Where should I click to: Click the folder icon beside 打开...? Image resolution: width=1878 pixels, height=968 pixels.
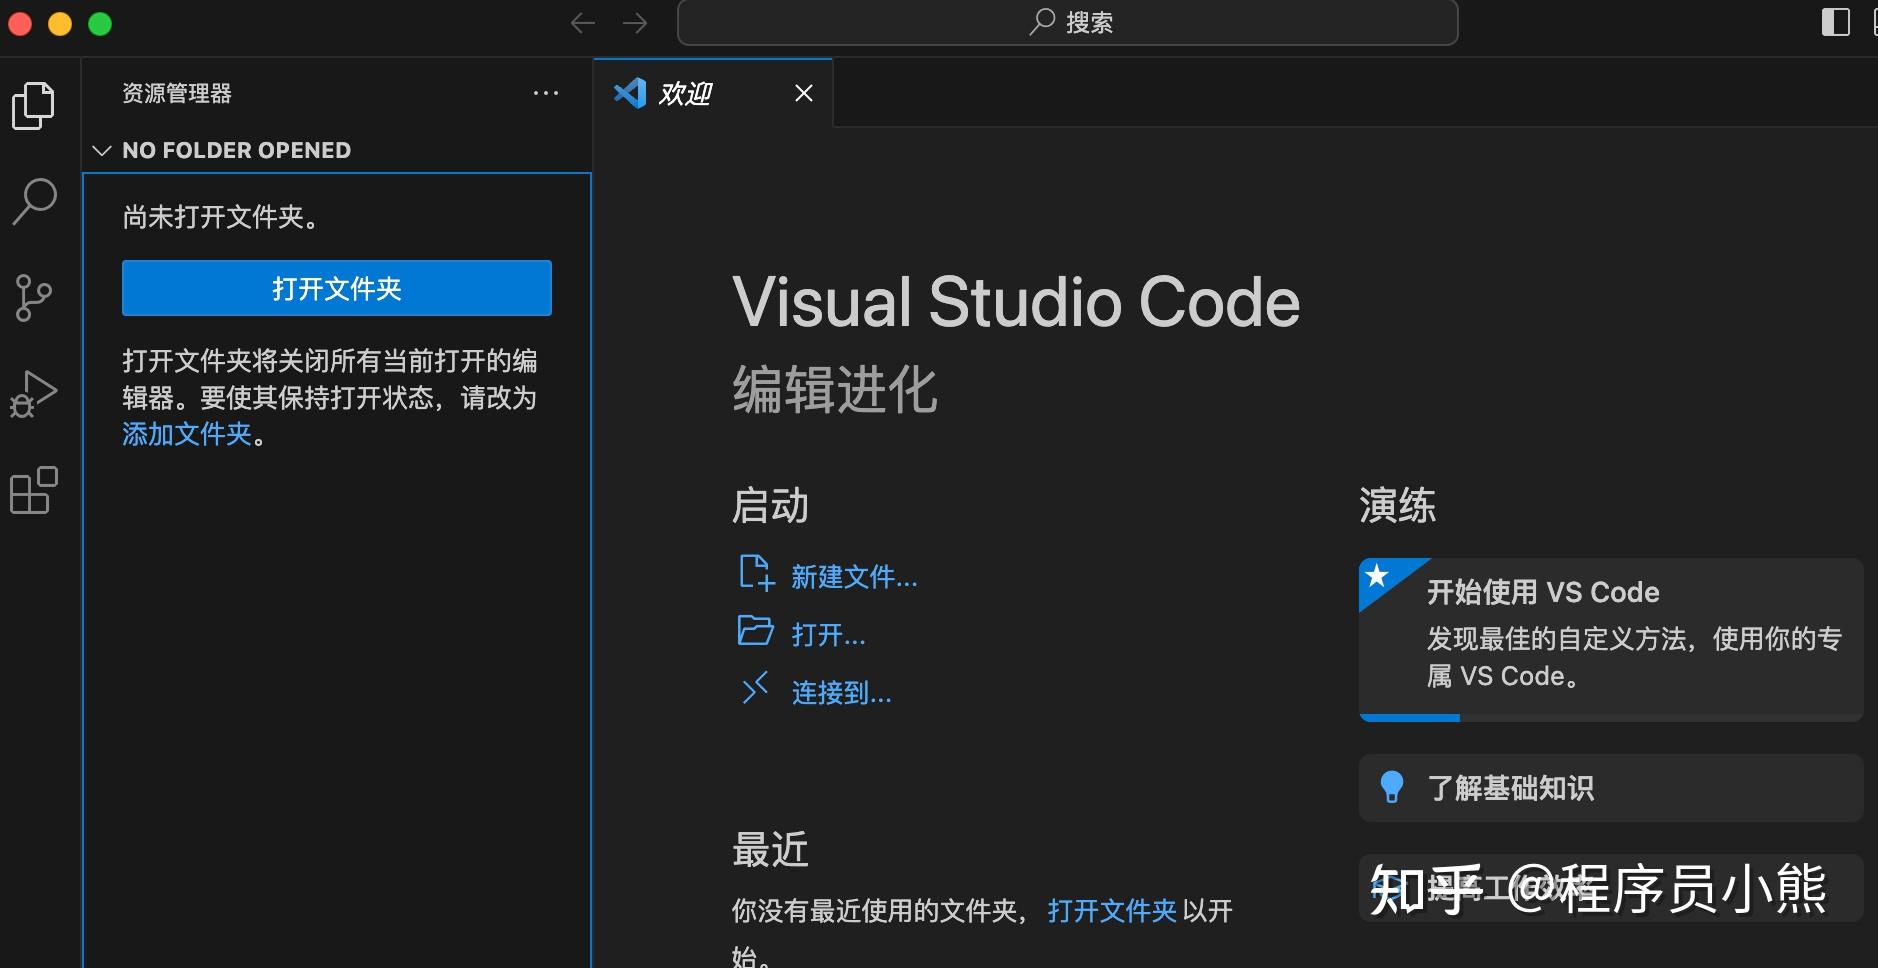pos(756,632)
